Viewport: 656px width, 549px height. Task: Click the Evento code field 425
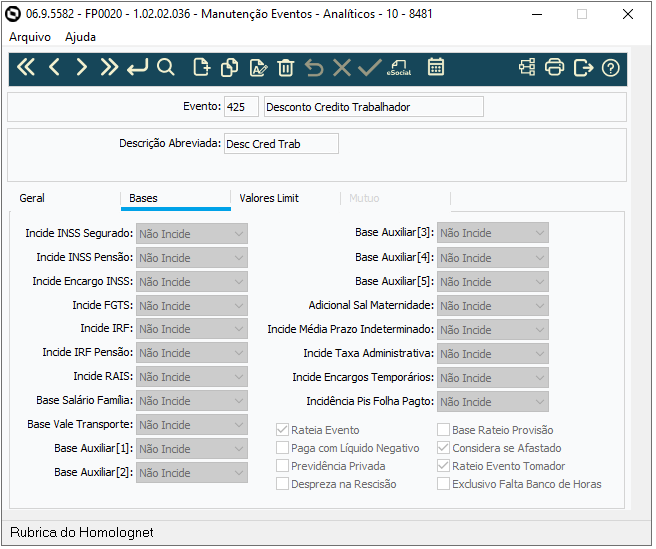[241, 107]
